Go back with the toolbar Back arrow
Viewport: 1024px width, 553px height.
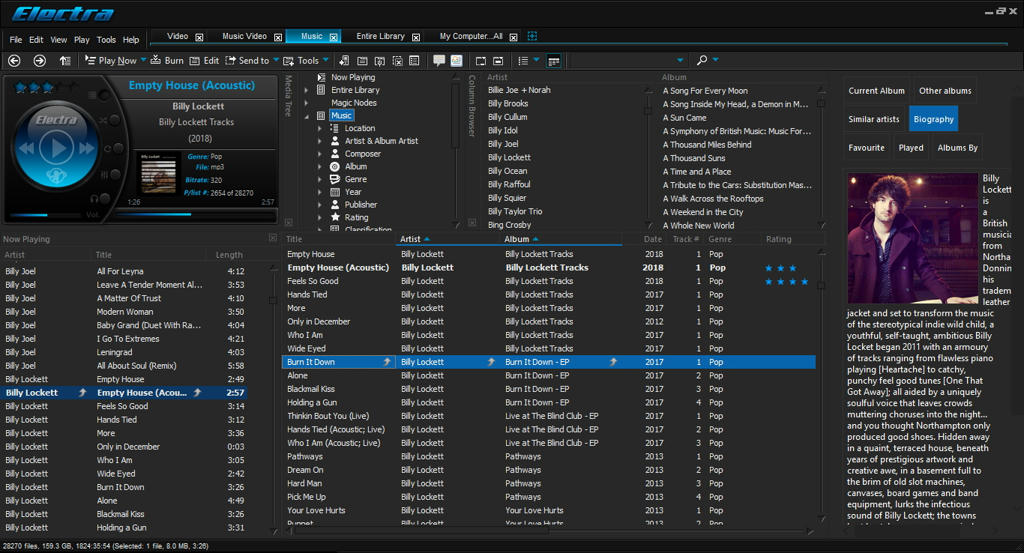click(x=14, y=61)
